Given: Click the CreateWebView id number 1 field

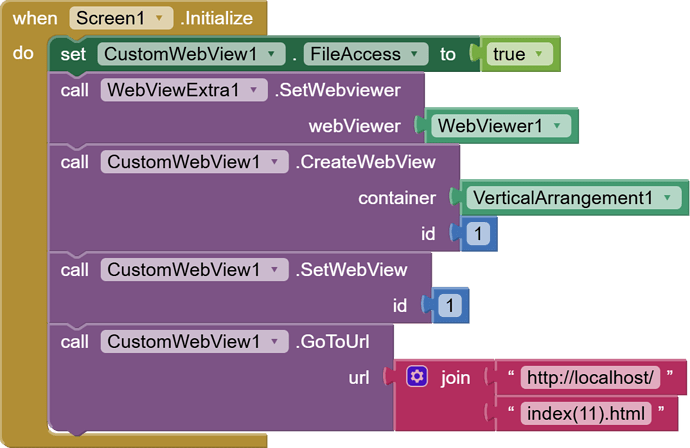Looking at the screenshot, I should pyautogui.click(x=478, y=234).
